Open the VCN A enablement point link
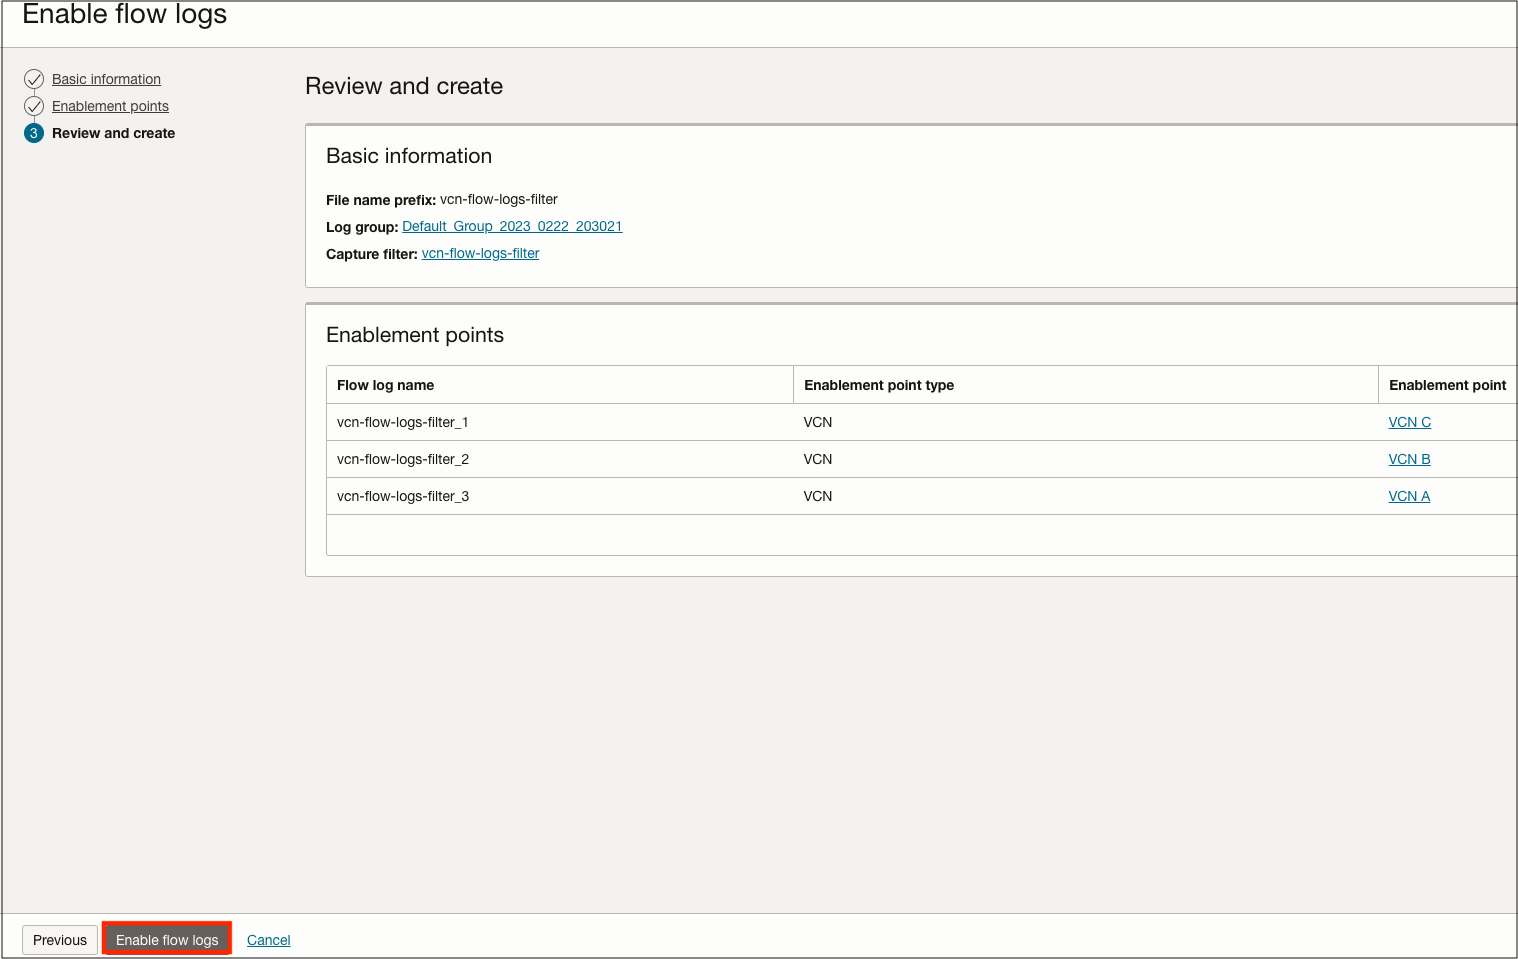Image resolution: width=1518 pixels, height=959 pixels. point(1409,496)
